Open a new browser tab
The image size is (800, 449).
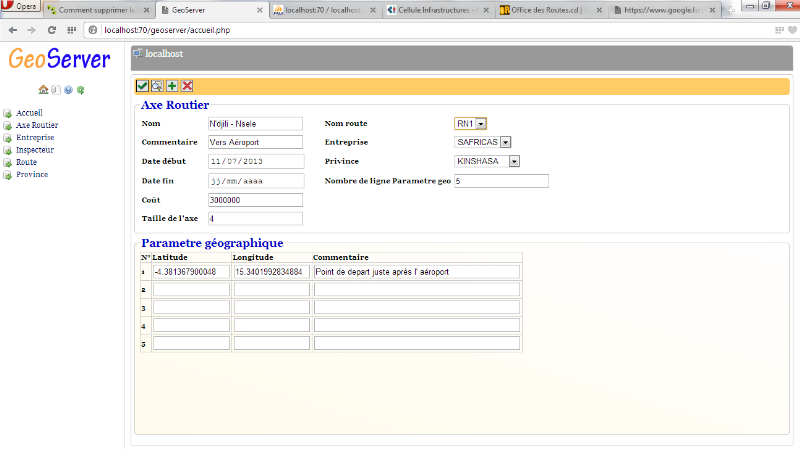(x=731, y=10)
